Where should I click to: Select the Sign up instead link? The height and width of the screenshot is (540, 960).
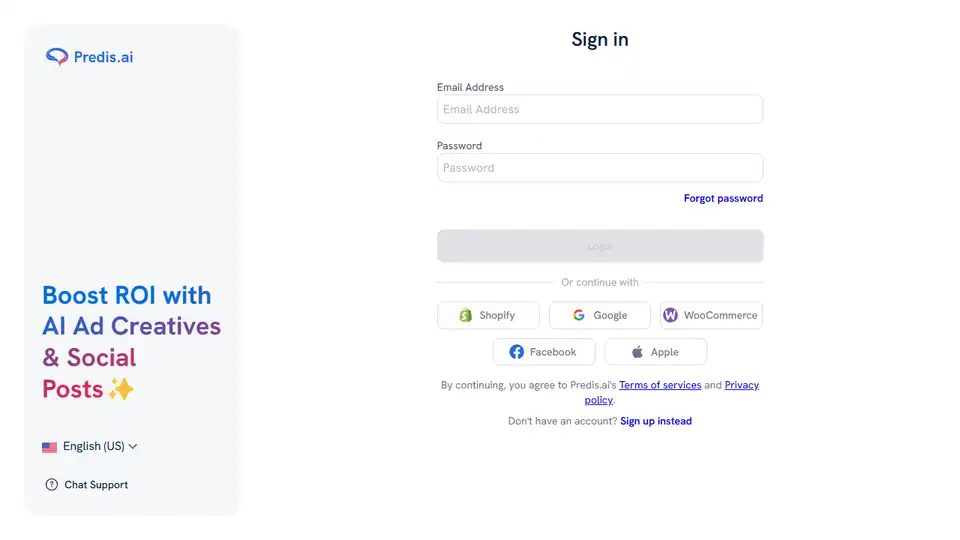point(656,421)
